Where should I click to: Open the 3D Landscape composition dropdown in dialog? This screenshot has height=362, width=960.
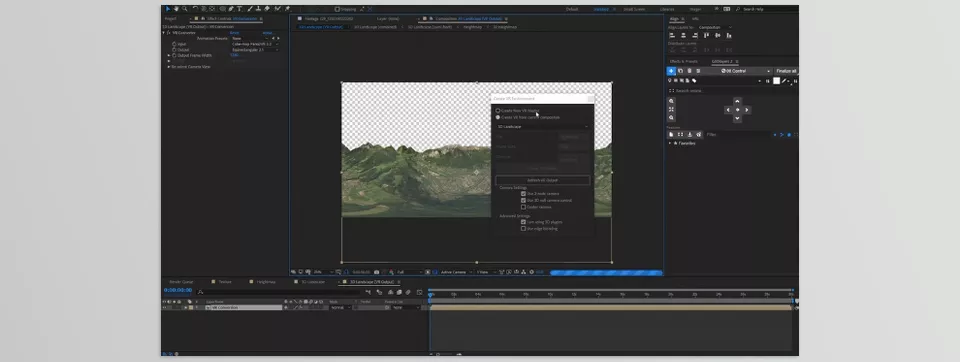click(542, 127)
